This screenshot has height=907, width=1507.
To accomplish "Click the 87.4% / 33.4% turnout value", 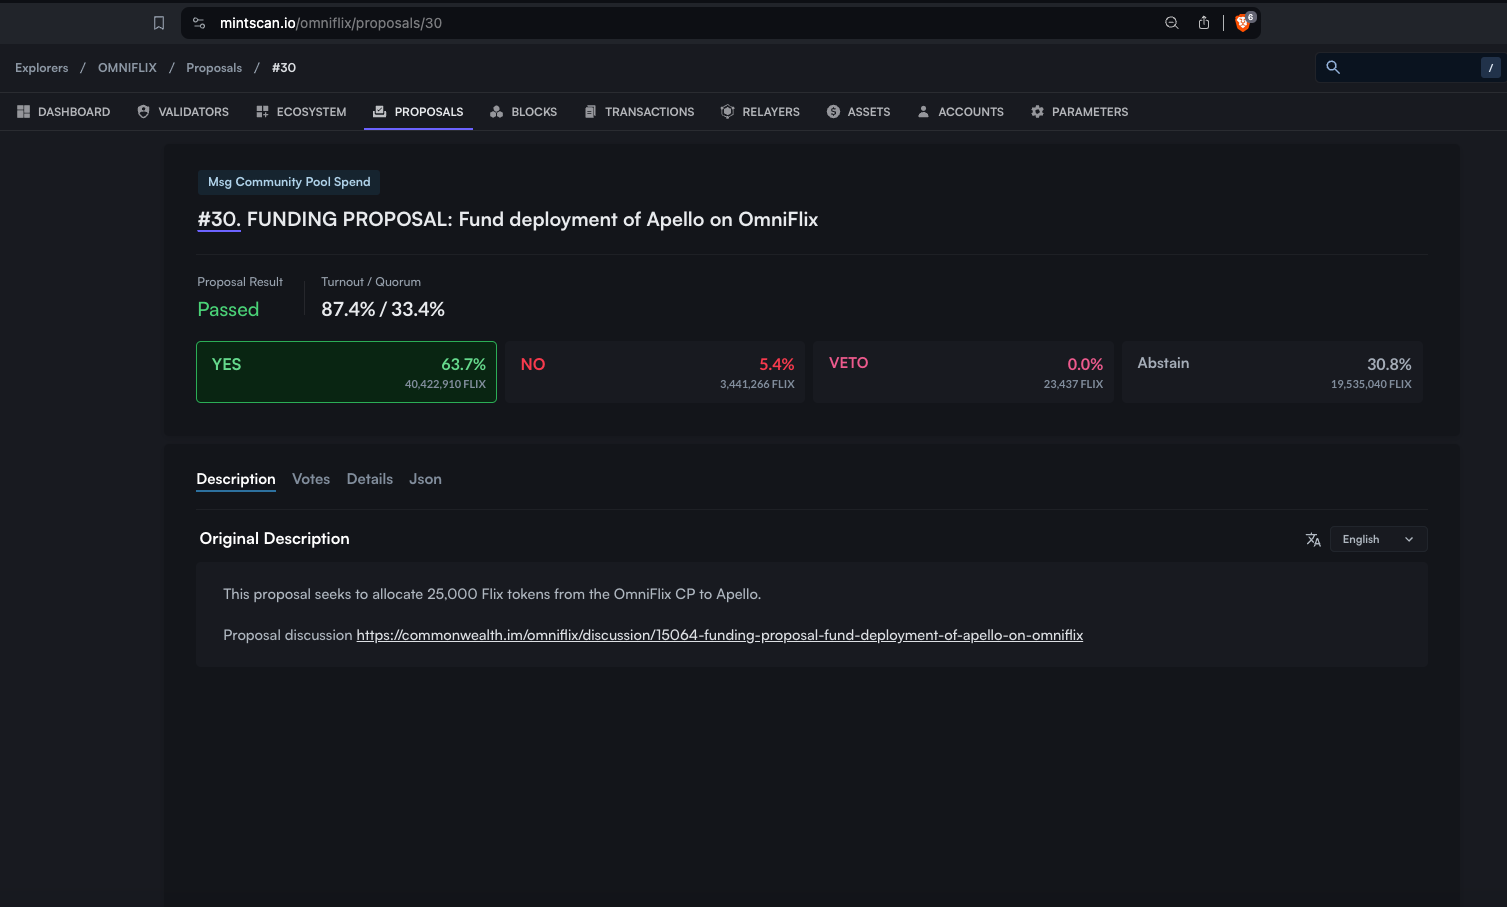I will tap(383, 310).
